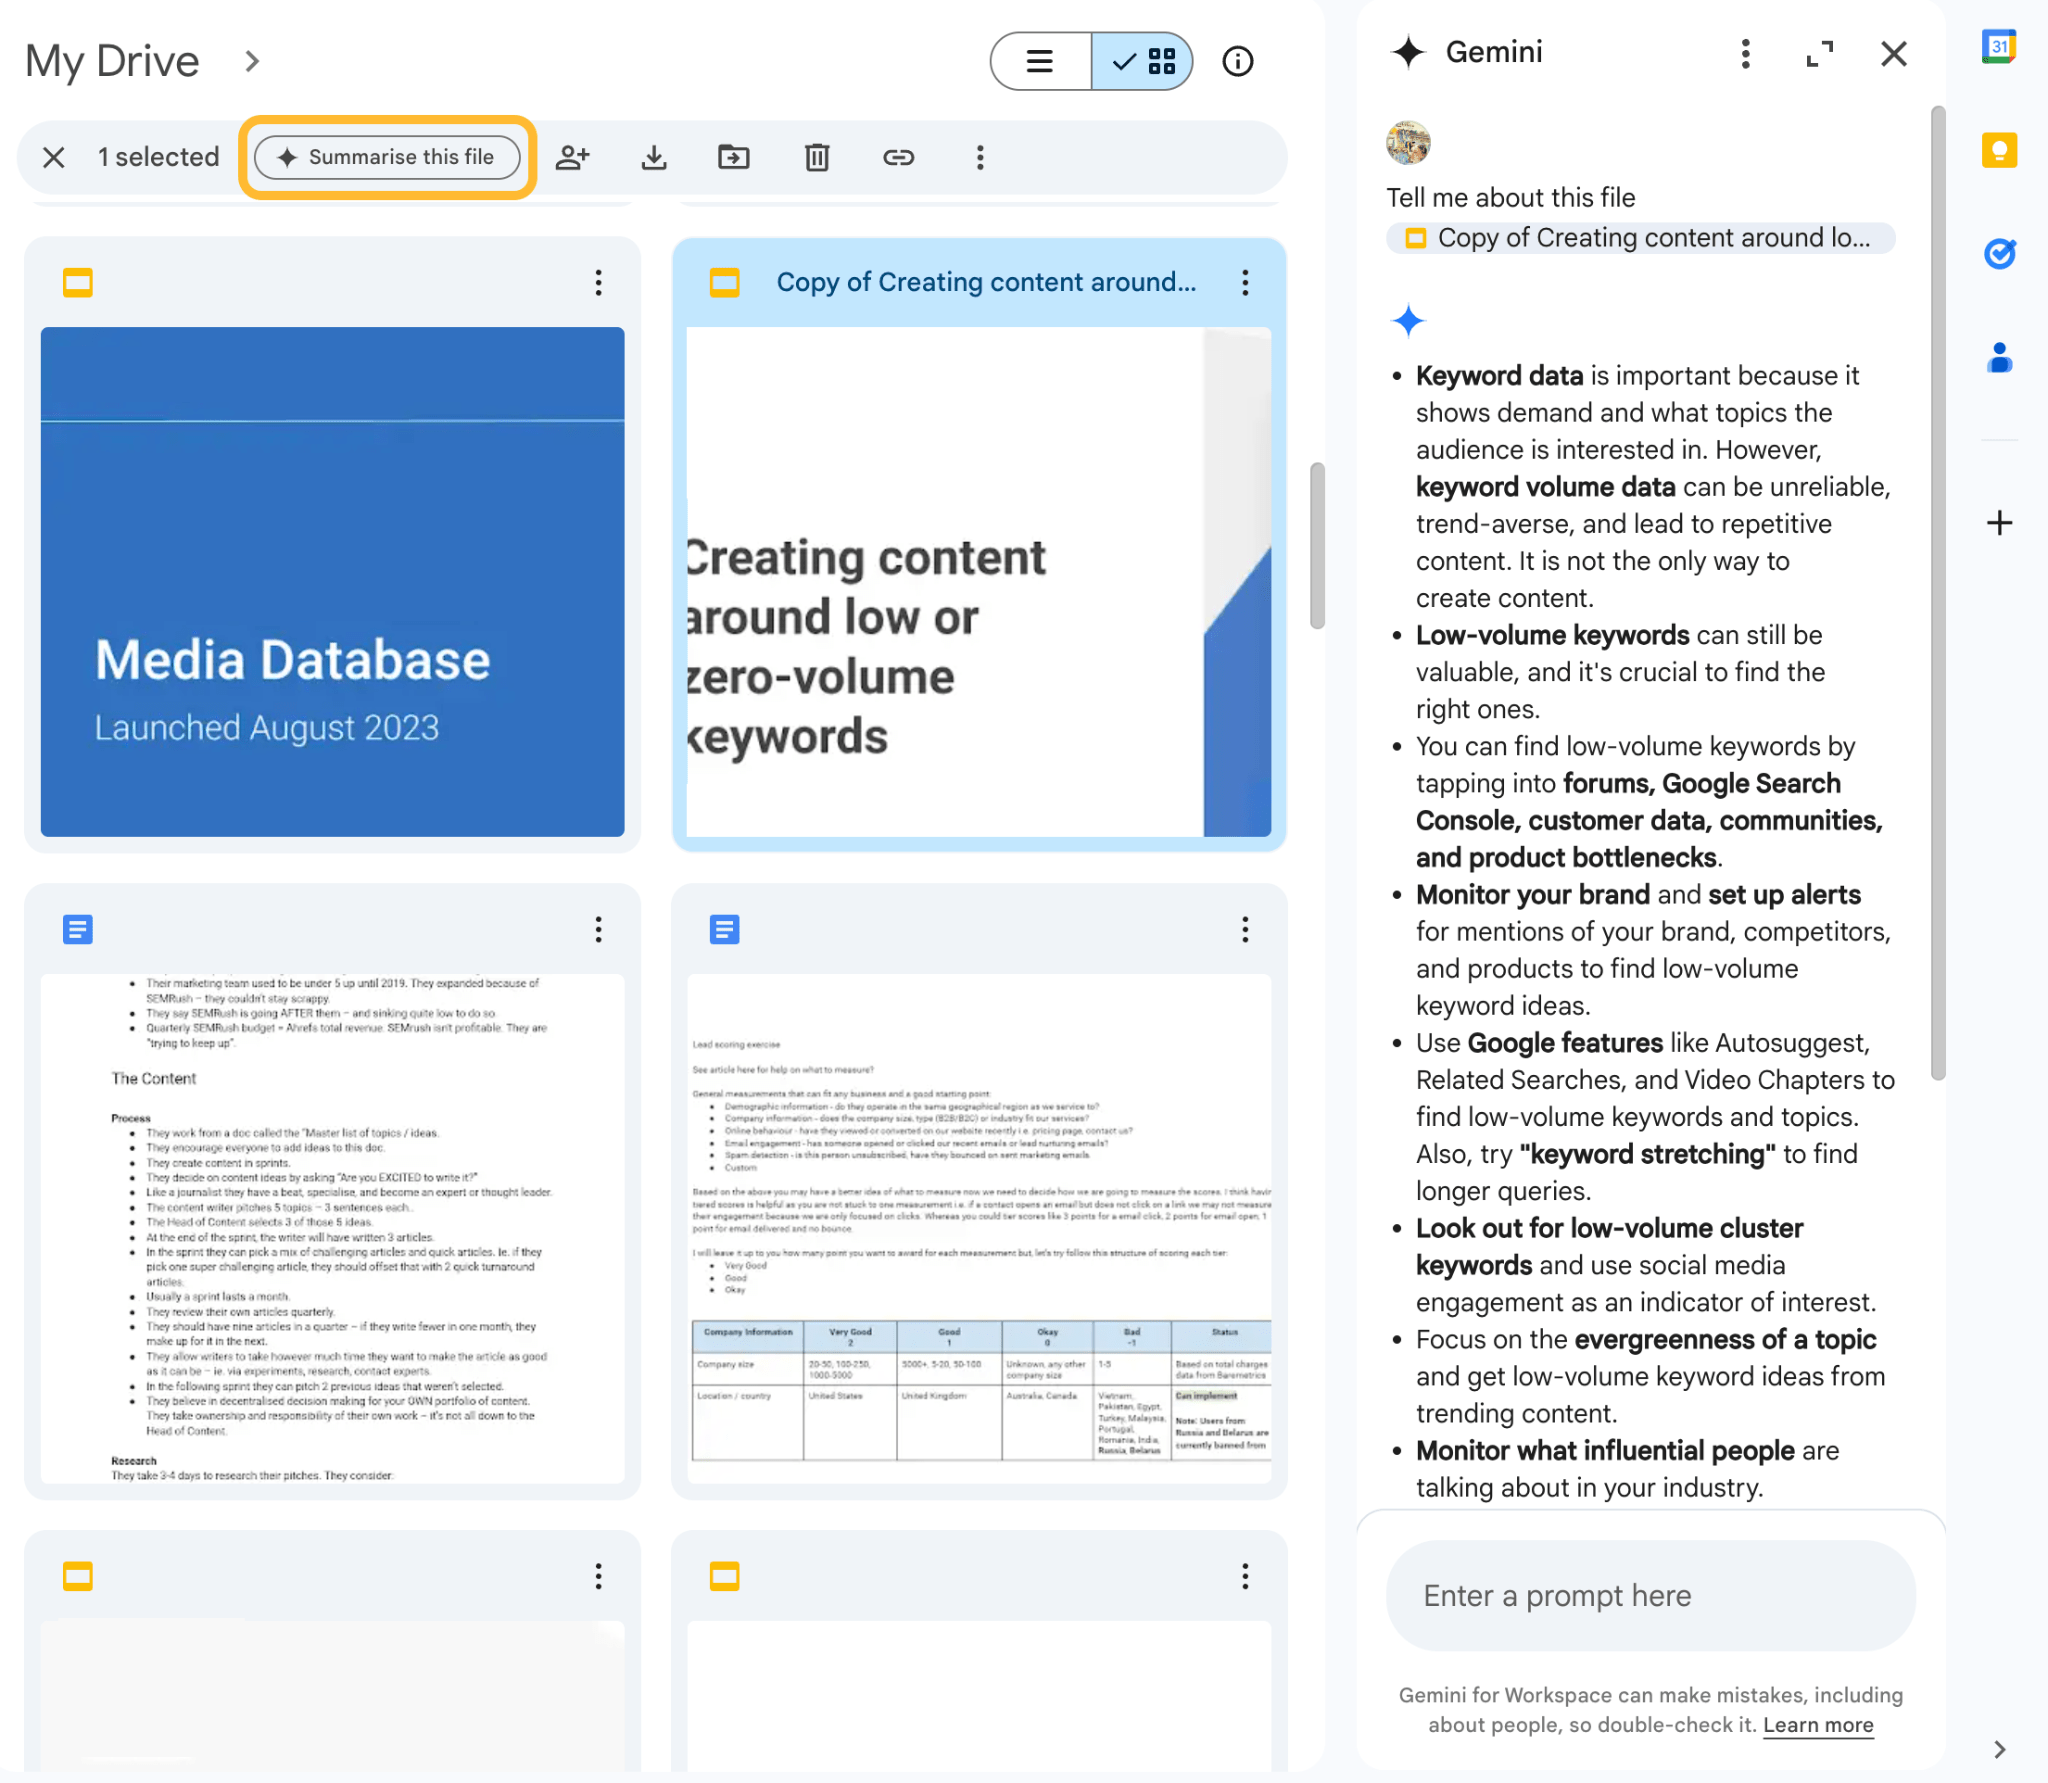Expand the Gemini panel to full size
2048x1783 pixels.
[x=1819, y=53]
